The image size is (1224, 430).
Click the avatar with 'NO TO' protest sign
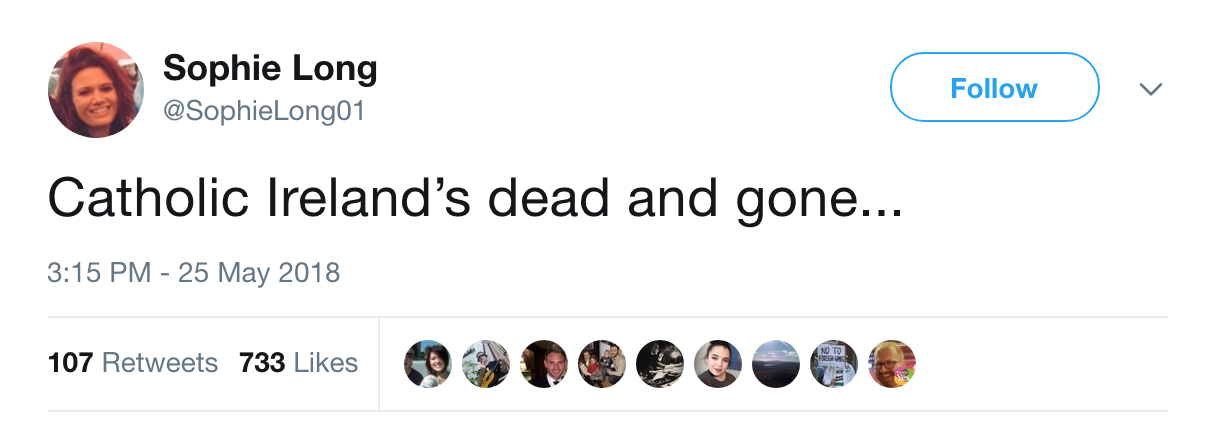click(x=834, y=364)
